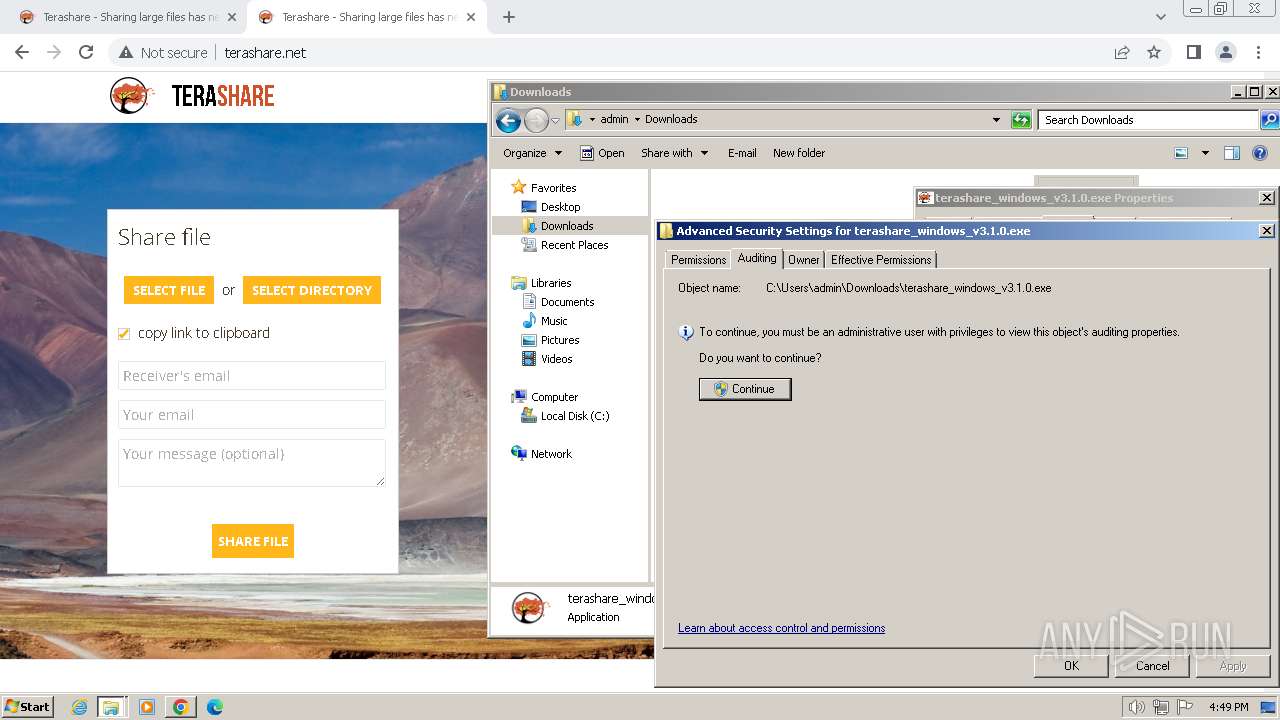Select second Terashare browser tab
Viewport: 1280px width, 720px height.
[x=366, y=17]
